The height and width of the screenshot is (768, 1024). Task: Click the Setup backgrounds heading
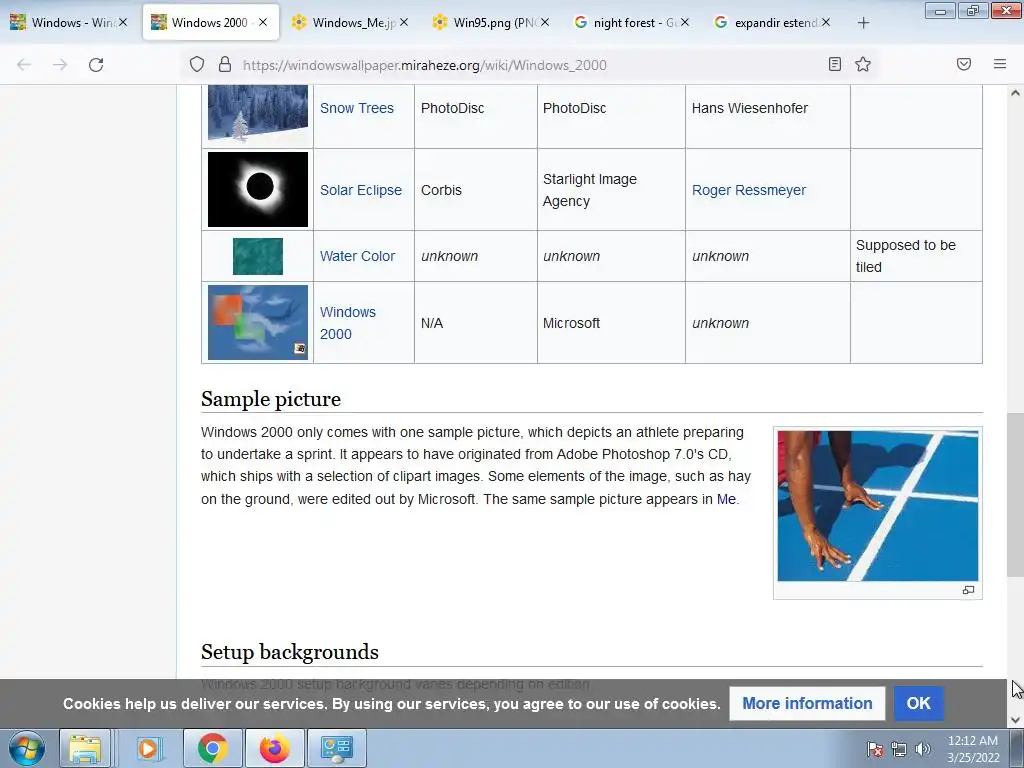point(290,651)
